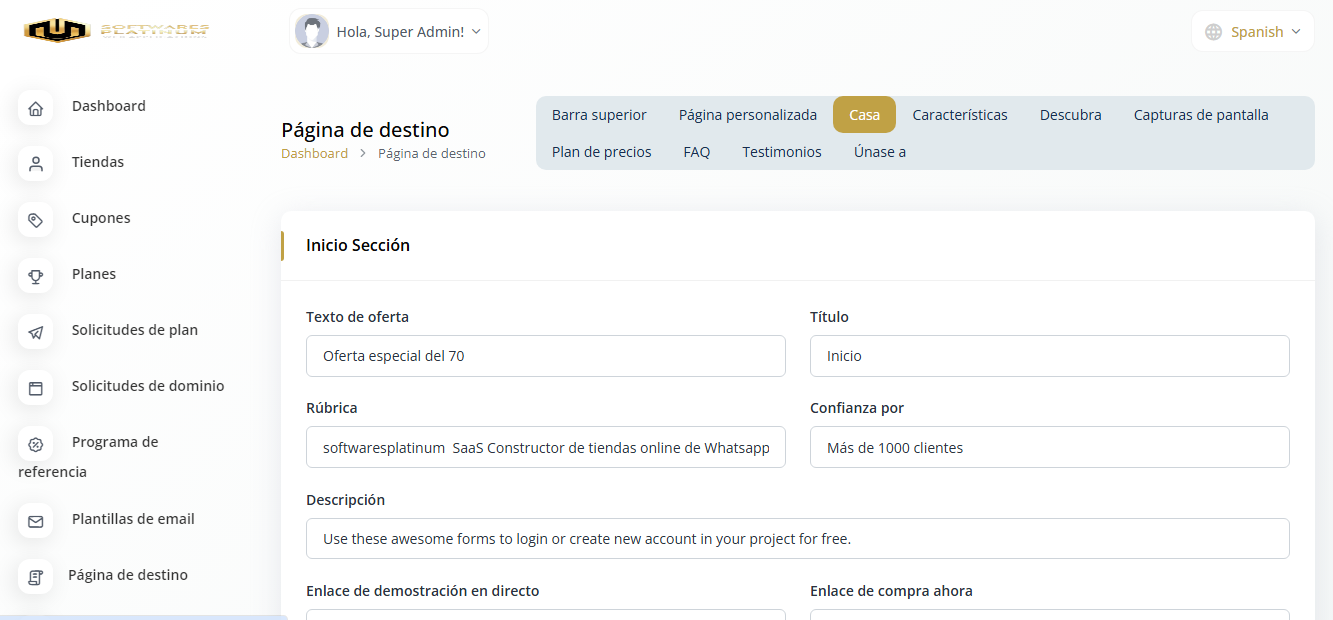The image size is (1333, 620).
Task: Click the Softwares Platinum logo
Action: coord(116,31)
